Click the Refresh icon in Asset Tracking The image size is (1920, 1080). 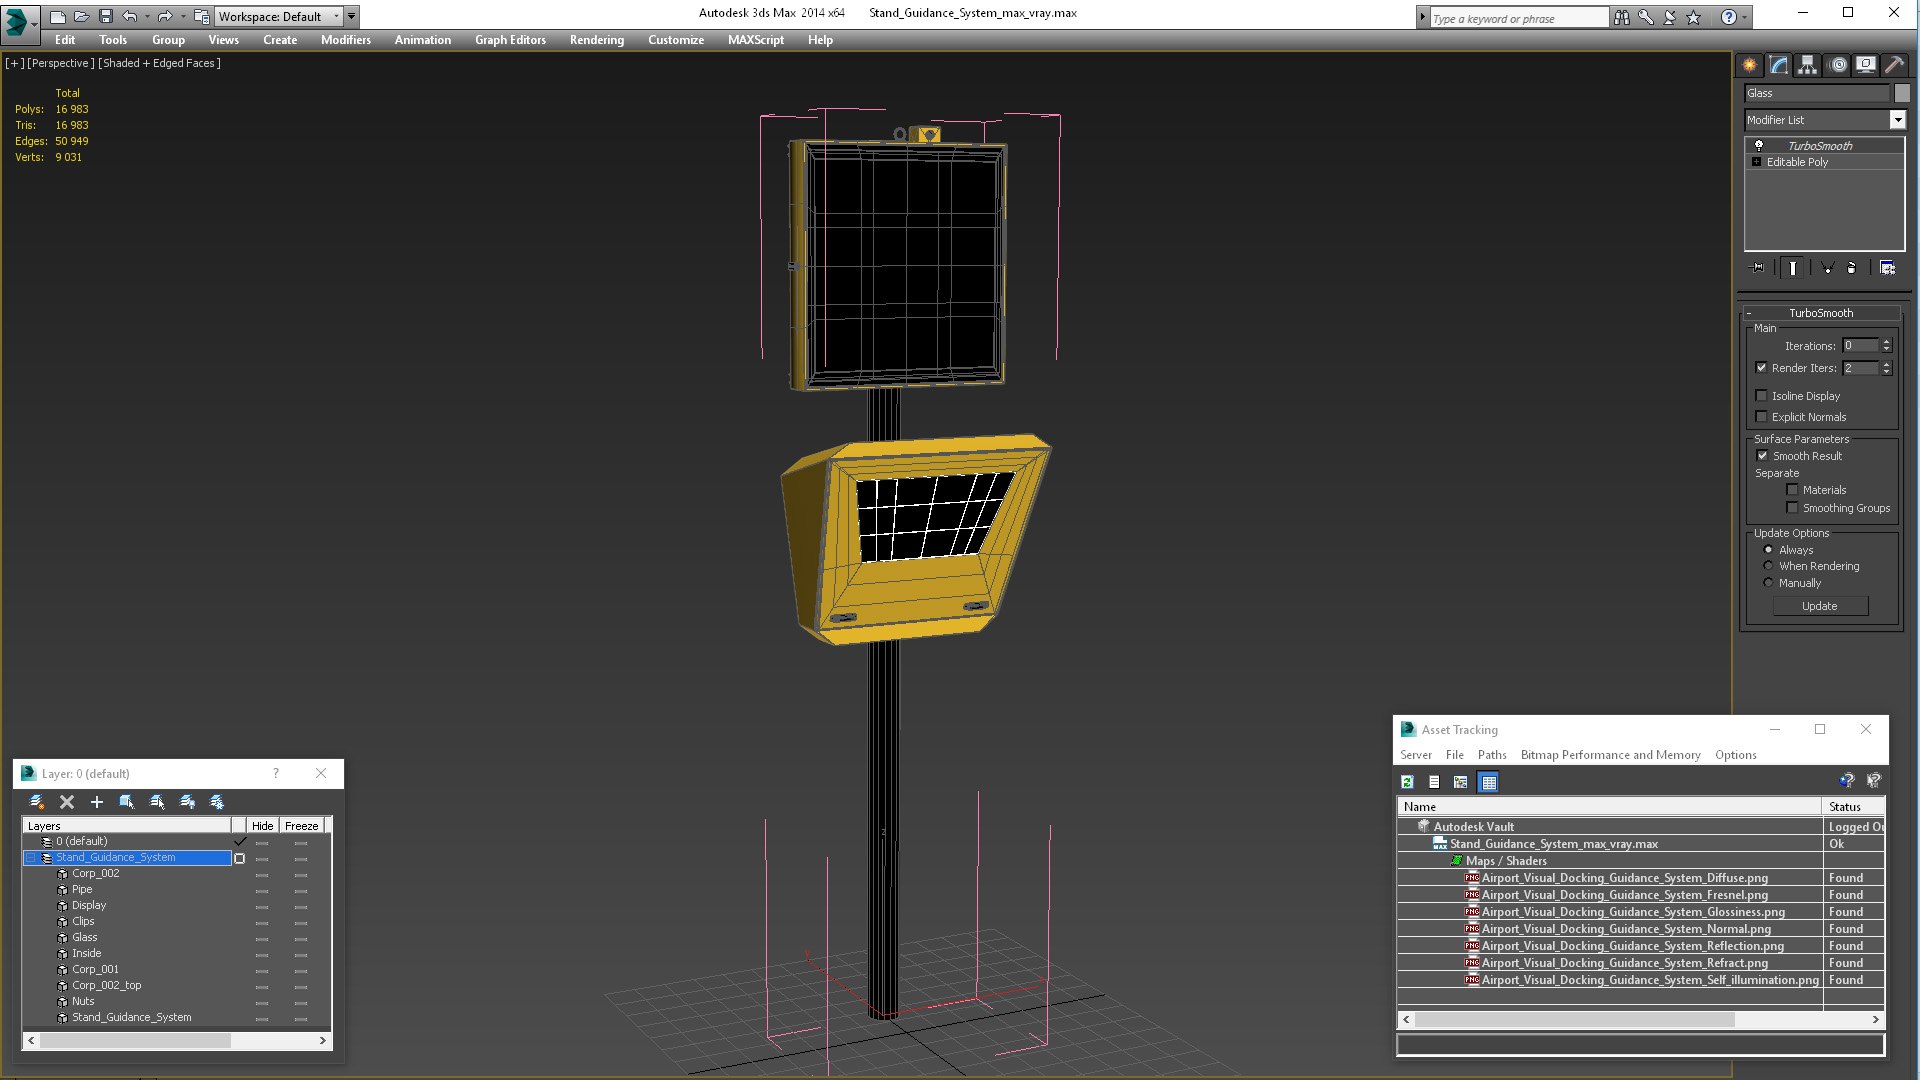point(1408,782)
